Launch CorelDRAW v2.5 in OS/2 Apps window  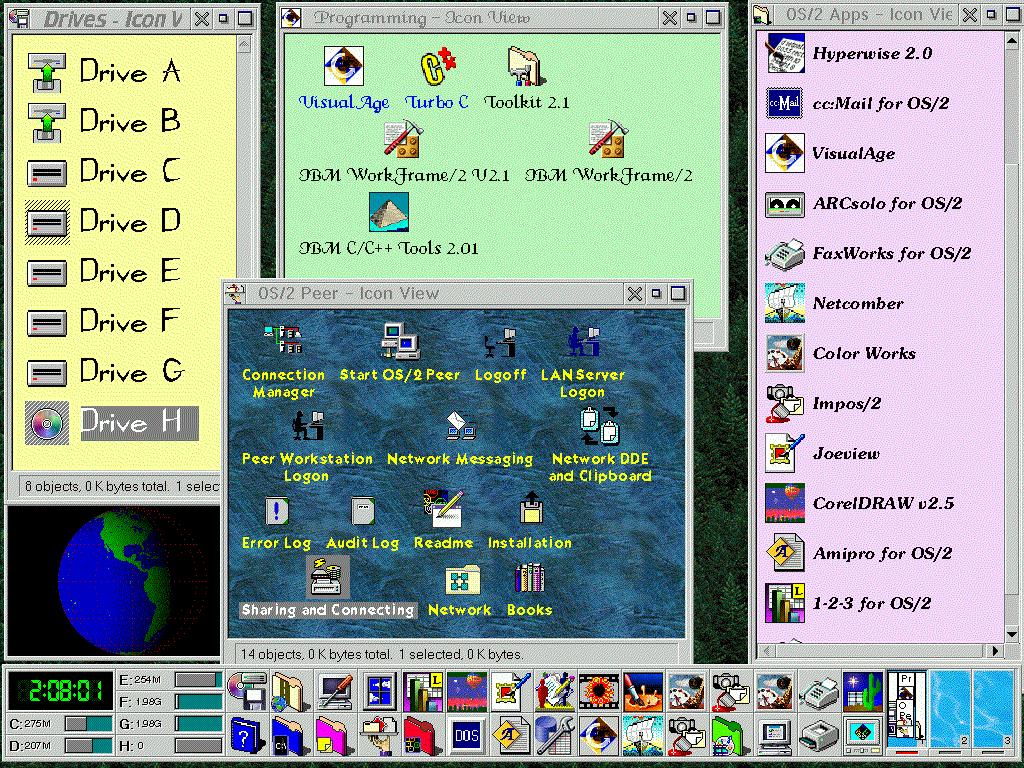784,503
